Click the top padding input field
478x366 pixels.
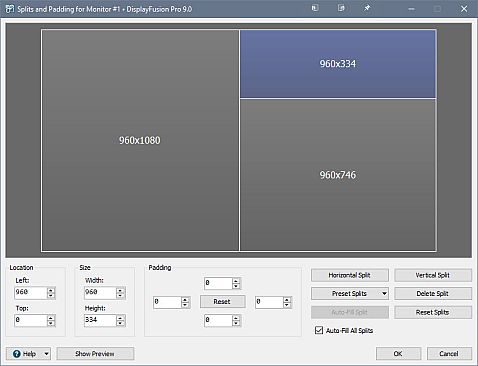(x=218, y=283)
